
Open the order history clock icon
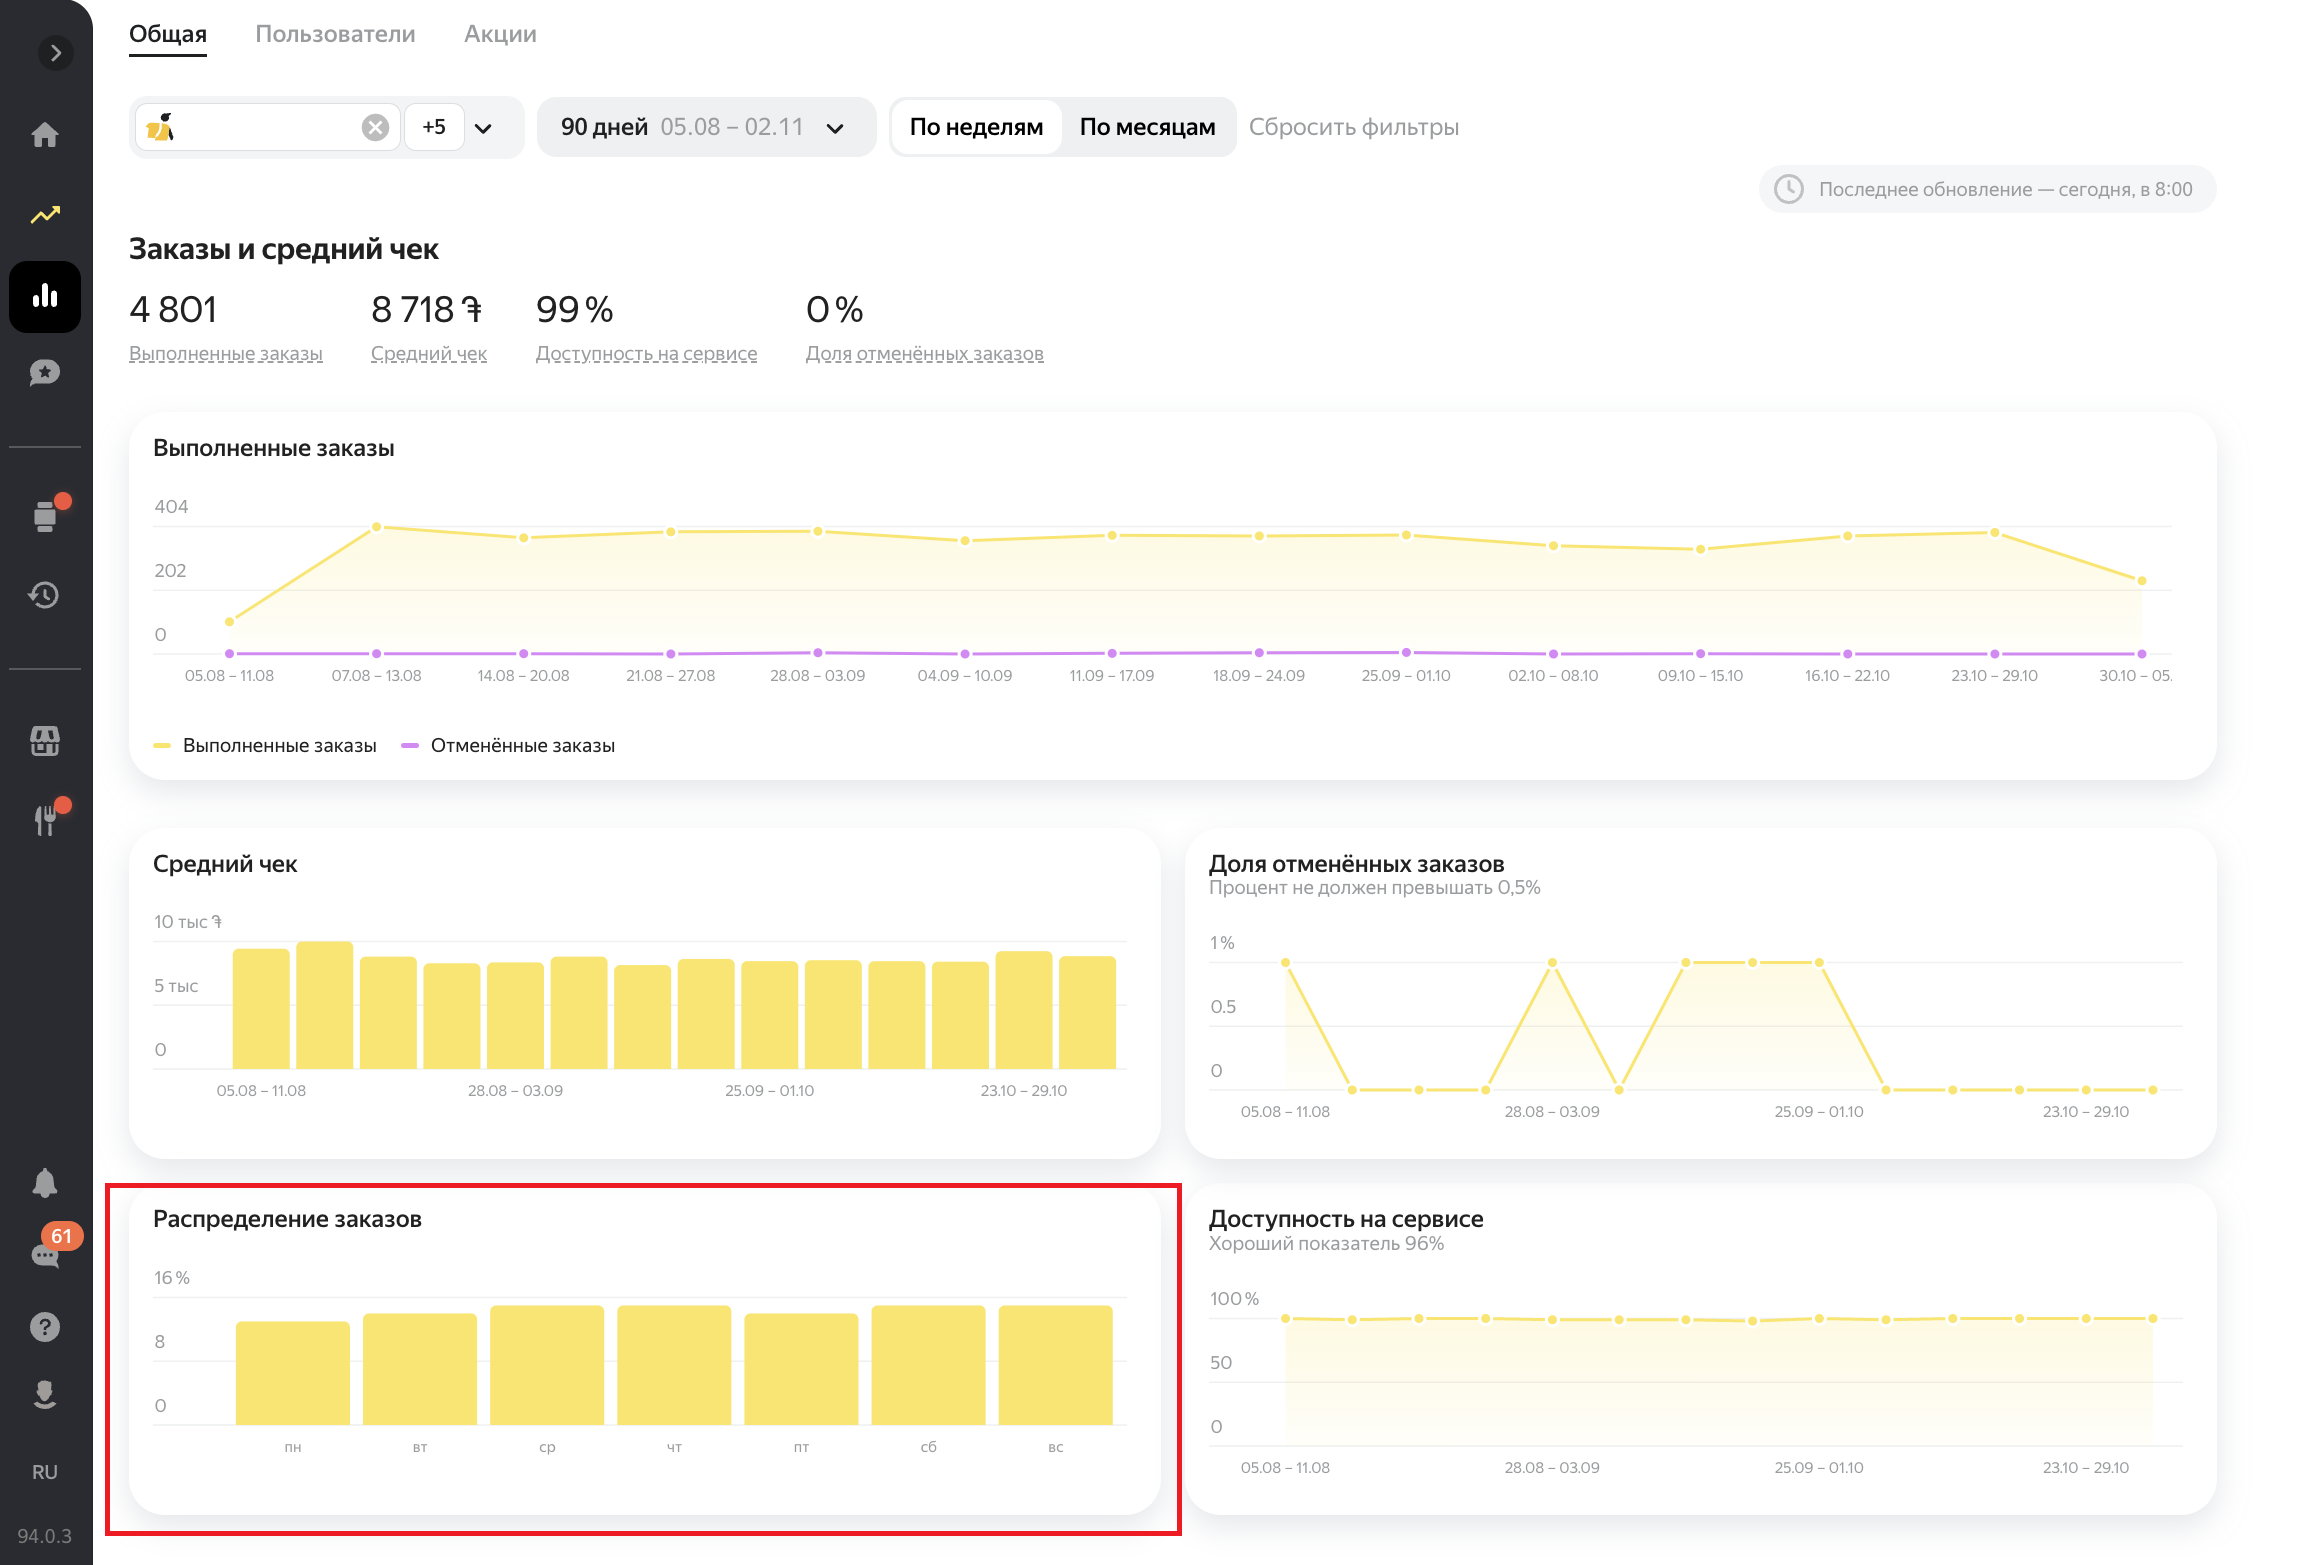click(x=45, y=595)
